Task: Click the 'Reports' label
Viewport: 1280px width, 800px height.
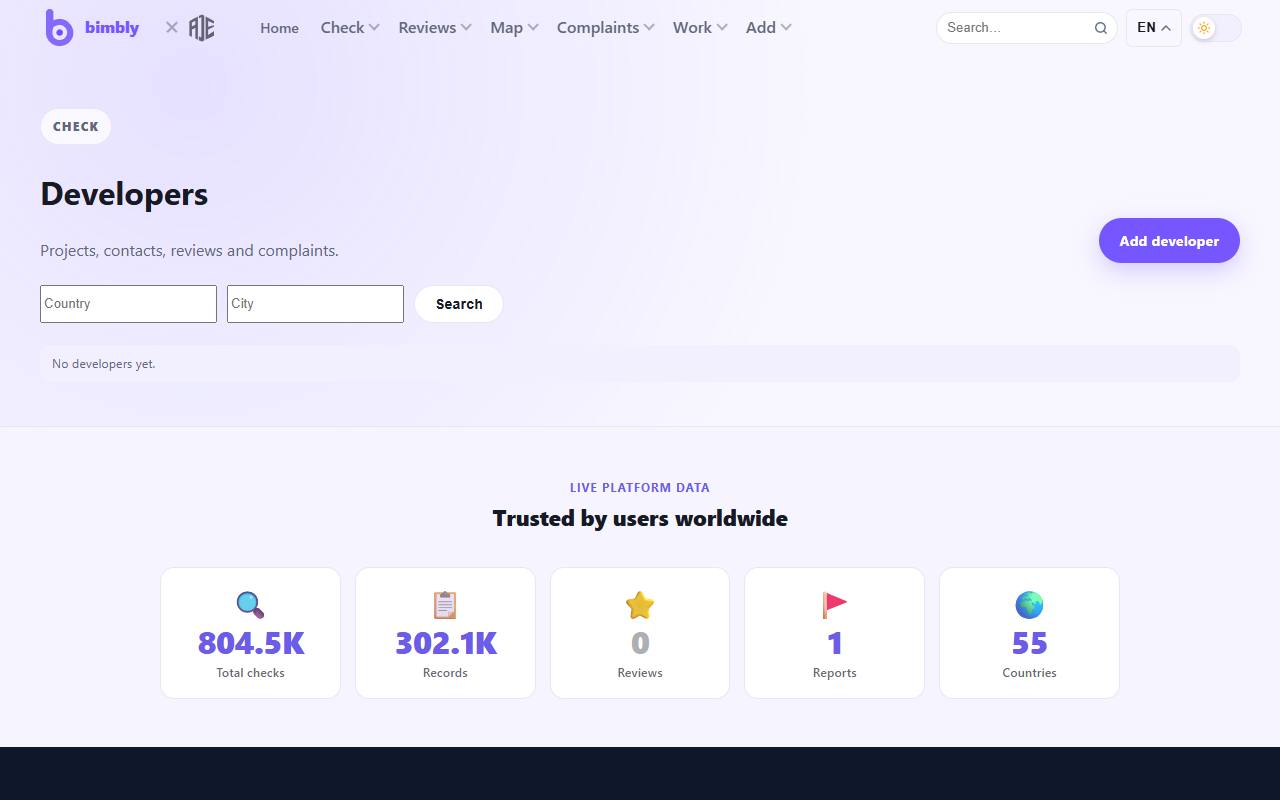Action: pos(834,673)
